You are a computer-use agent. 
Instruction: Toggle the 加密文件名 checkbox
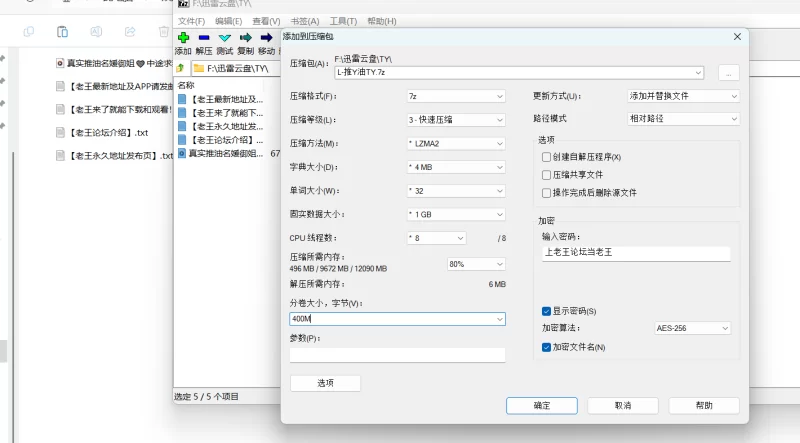tap(546, 347)
